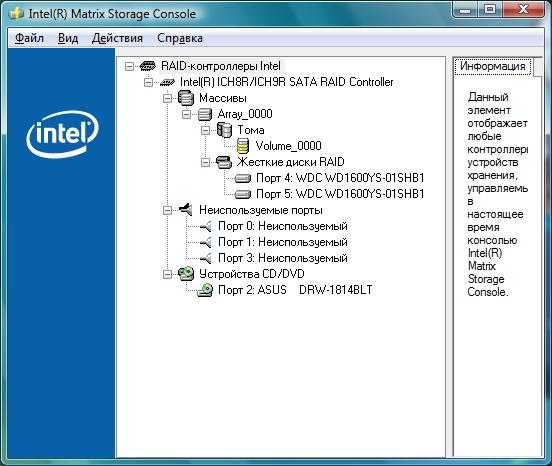Click the Порт 3 unused port icon
The width and height of the screenshot is (552, 466).
point(206,258)
